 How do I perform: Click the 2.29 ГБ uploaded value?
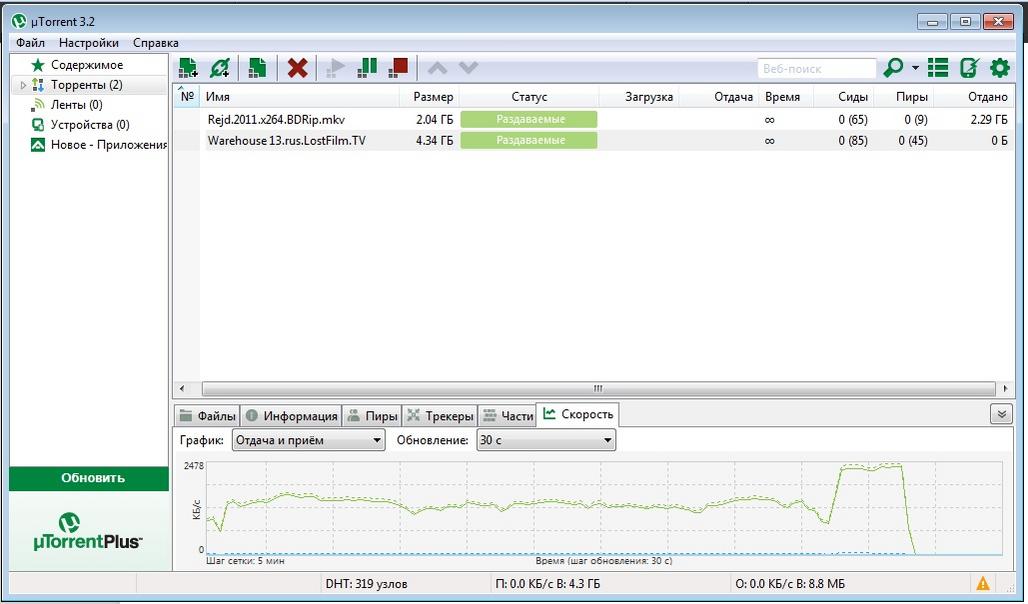click(989, 120)
